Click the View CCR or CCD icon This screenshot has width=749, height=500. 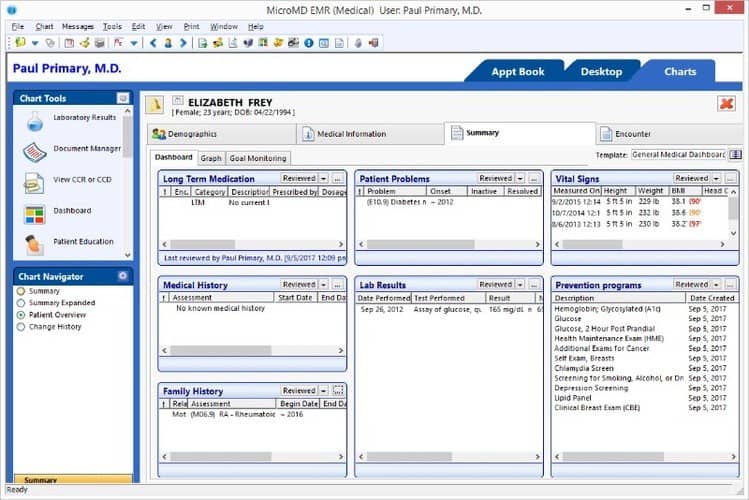coord(33,183)
